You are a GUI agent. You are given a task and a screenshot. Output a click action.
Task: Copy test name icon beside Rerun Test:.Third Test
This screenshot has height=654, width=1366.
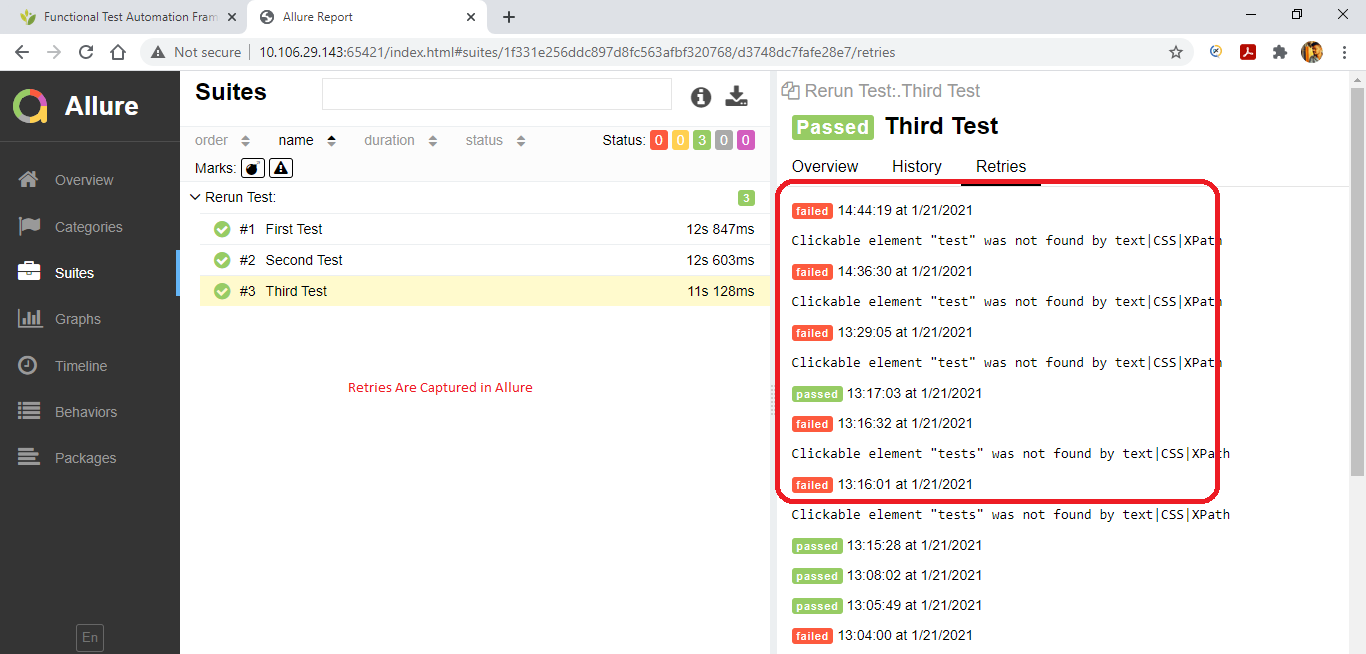[x=790, y=91]
